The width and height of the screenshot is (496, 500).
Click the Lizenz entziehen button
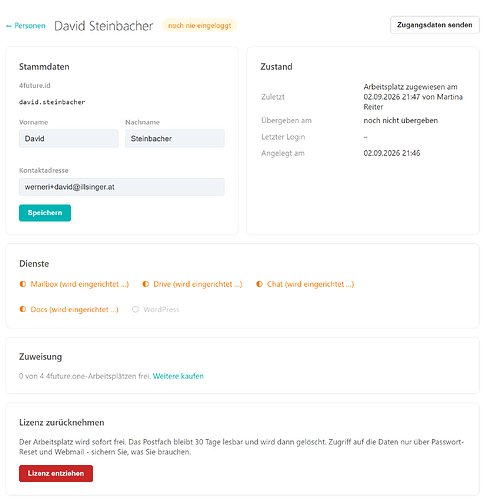tap(56, 473)
